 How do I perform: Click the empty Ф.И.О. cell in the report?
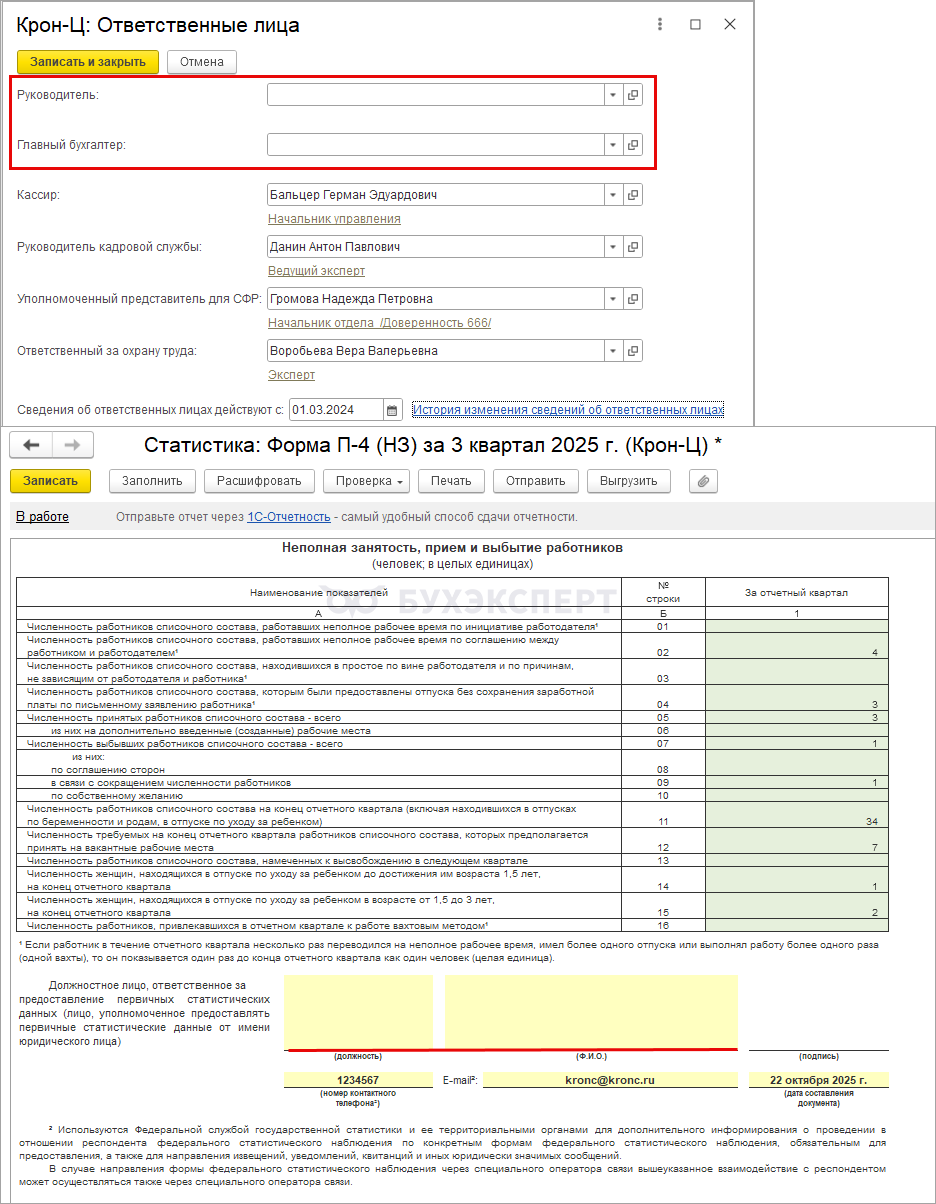pyautogui.click(x=591, y=1012)
